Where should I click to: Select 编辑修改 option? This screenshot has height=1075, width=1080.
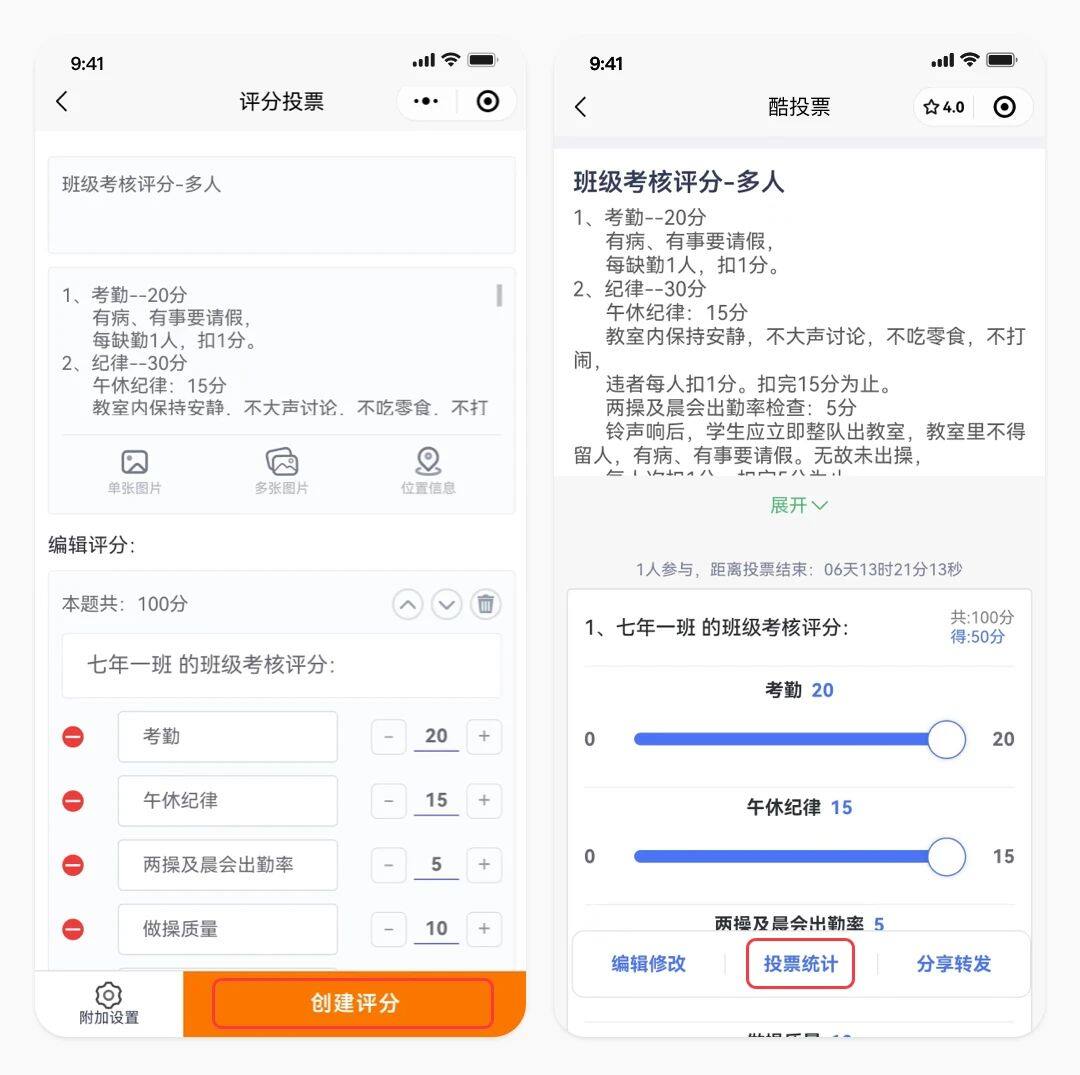[648, 963]
